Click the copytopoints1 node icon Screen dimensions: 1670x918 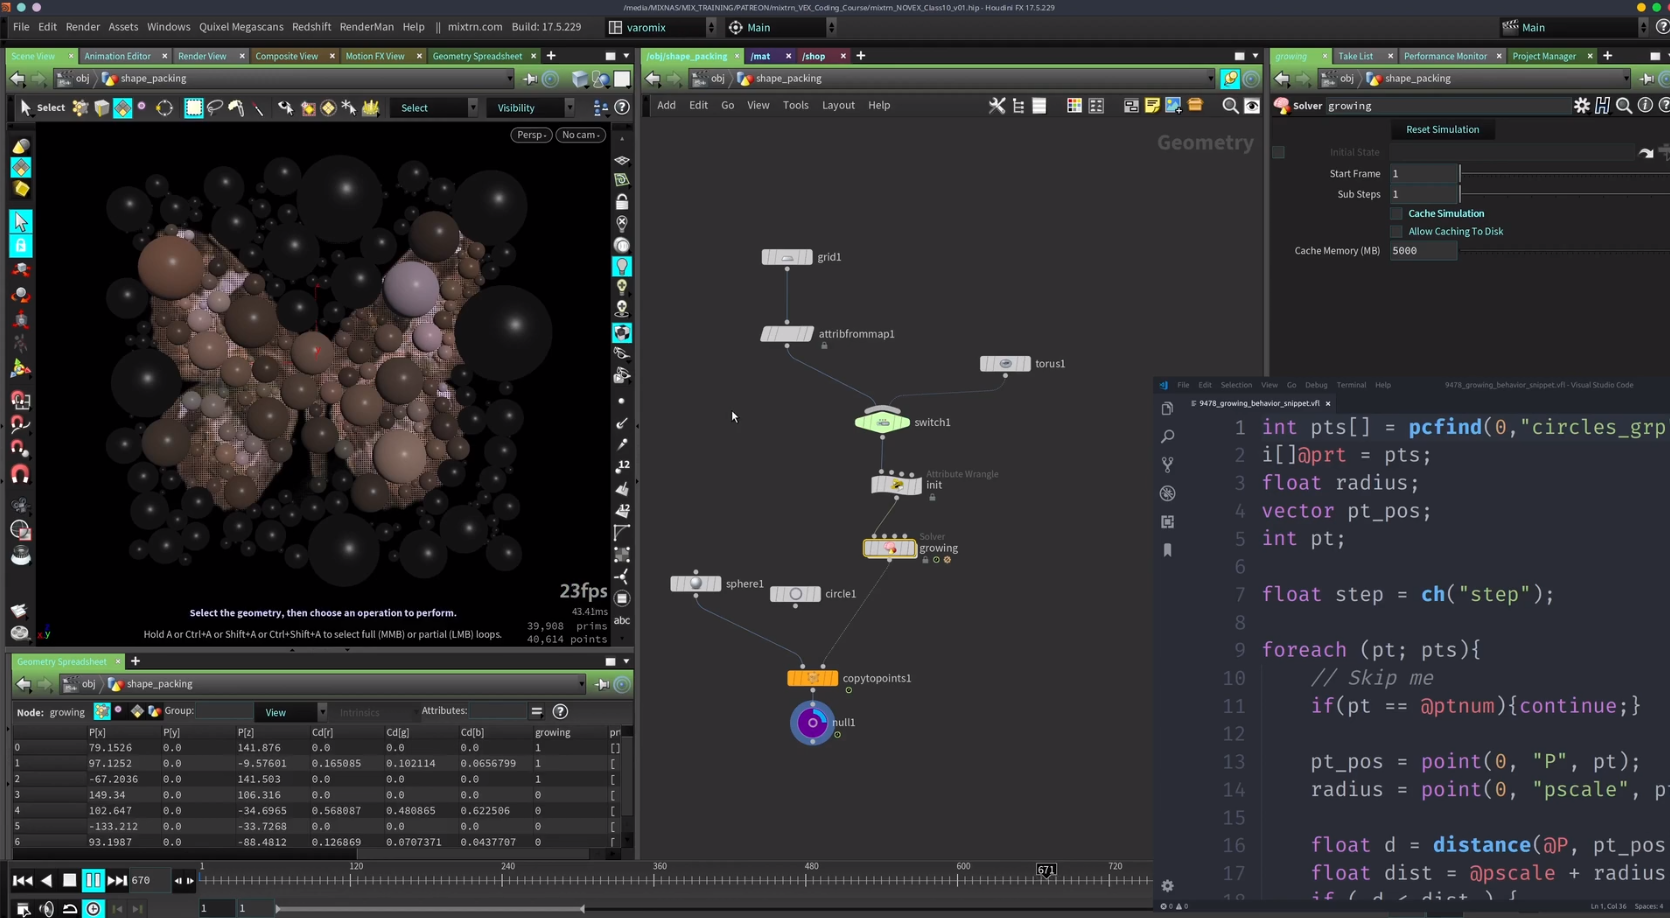pyautogui.click(x=812, y=679)
